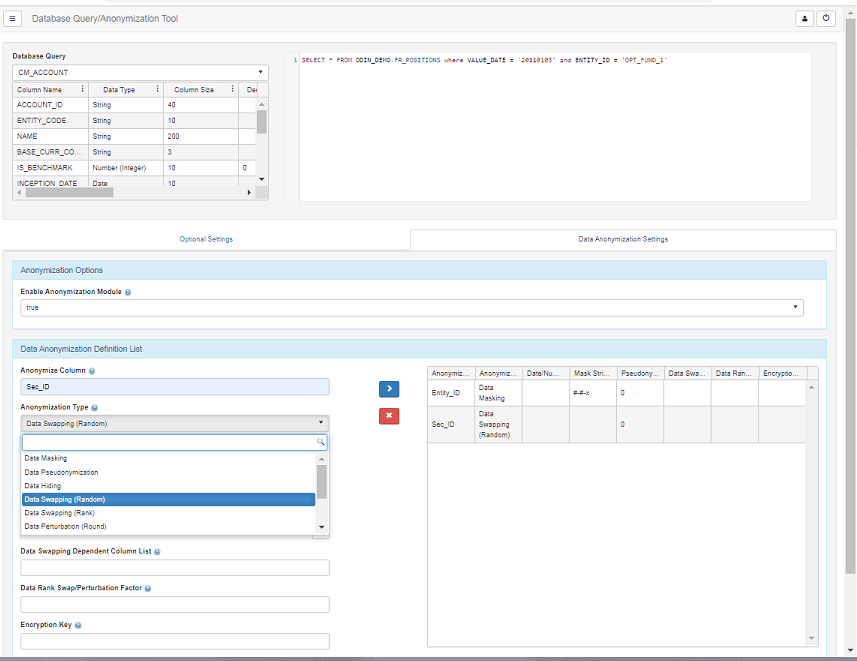This screenshot has width=857, height=661.
Task: Click the search magnifier in the type dropdown
Action: (320, 442)
